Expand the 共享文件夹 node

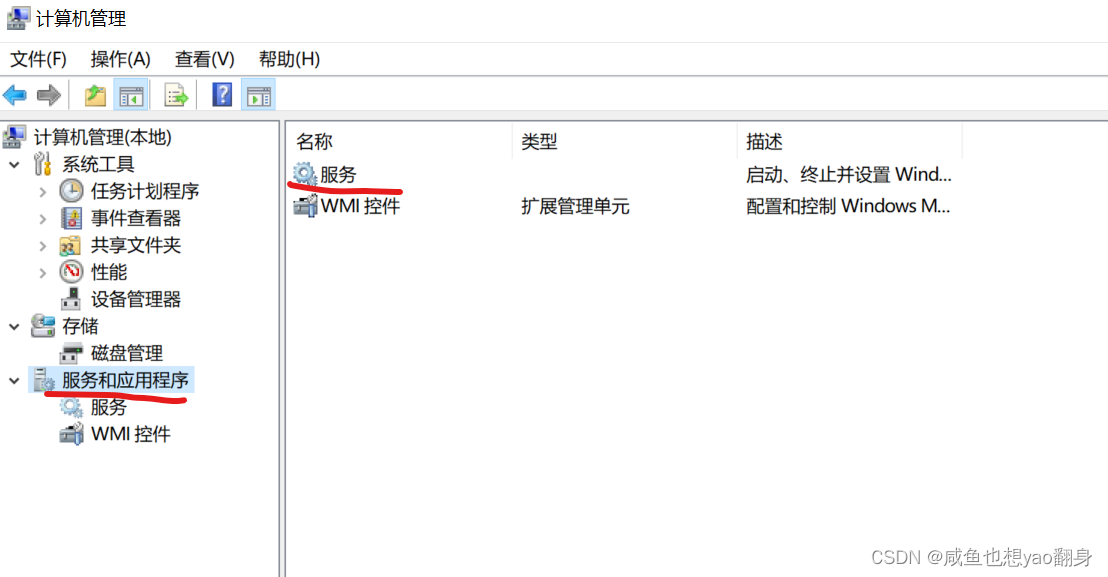42,245
